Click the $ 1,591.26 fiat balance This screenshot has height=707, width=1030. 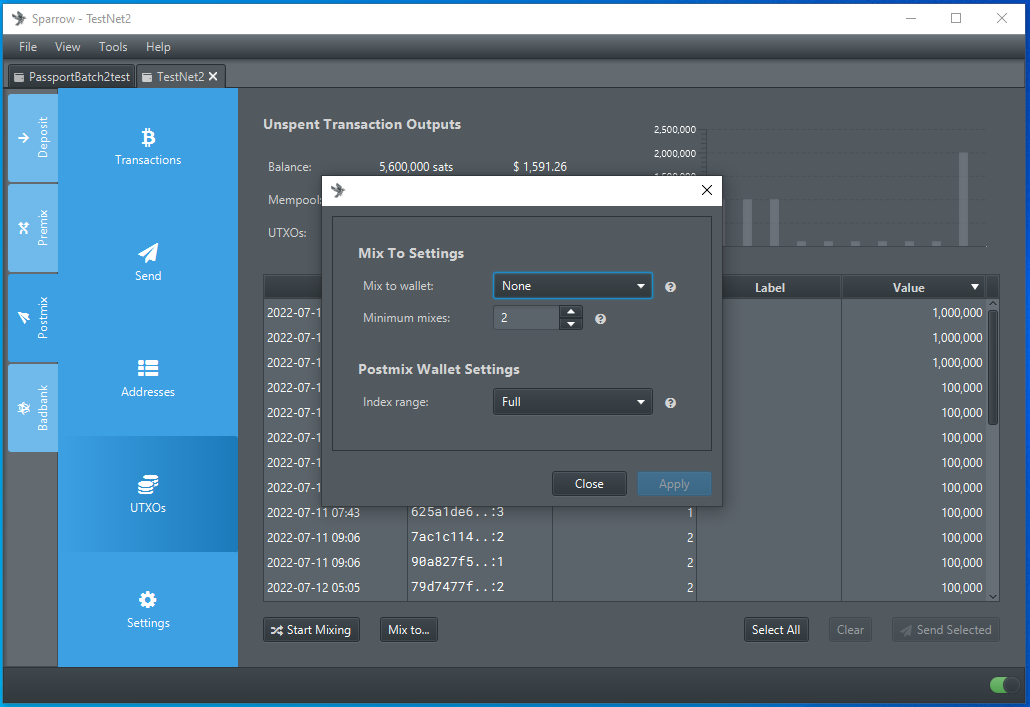[x=540, y=167]
